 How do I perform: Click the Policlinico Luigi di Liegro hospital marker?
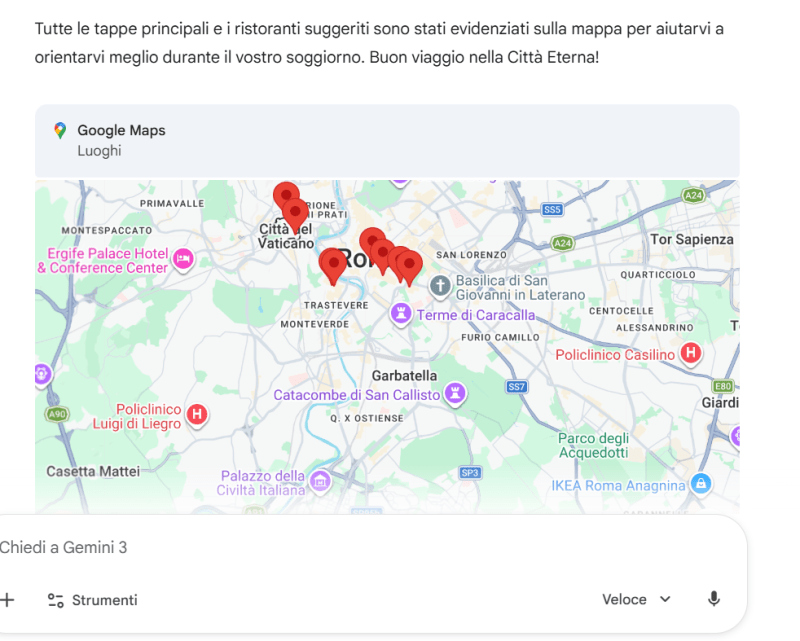[198, 414]
